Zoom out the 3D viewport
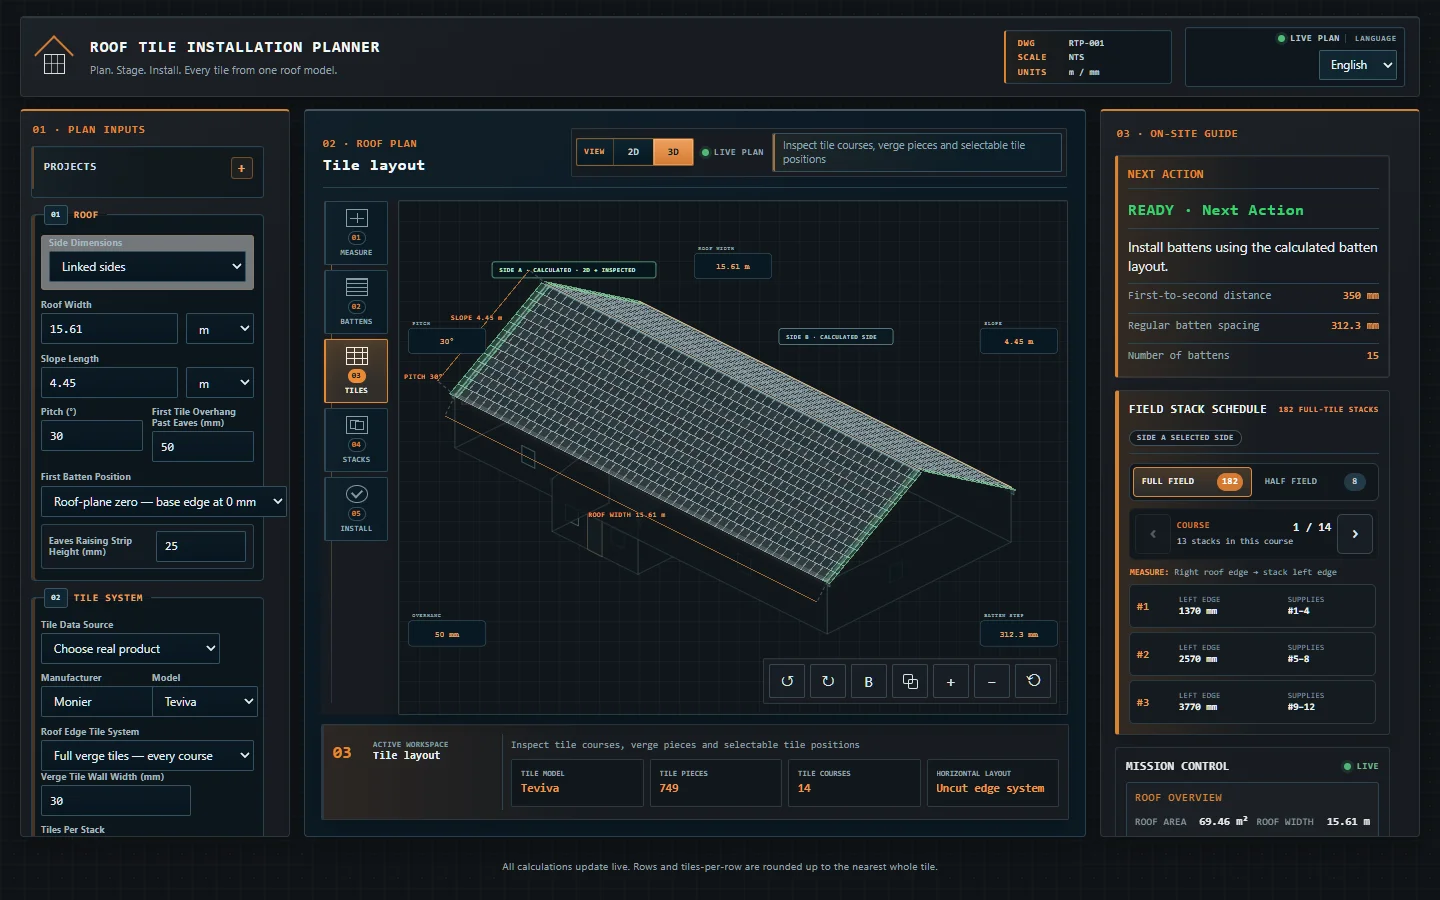The height and width of the screenshot is (900, 1440). [992, 681]
